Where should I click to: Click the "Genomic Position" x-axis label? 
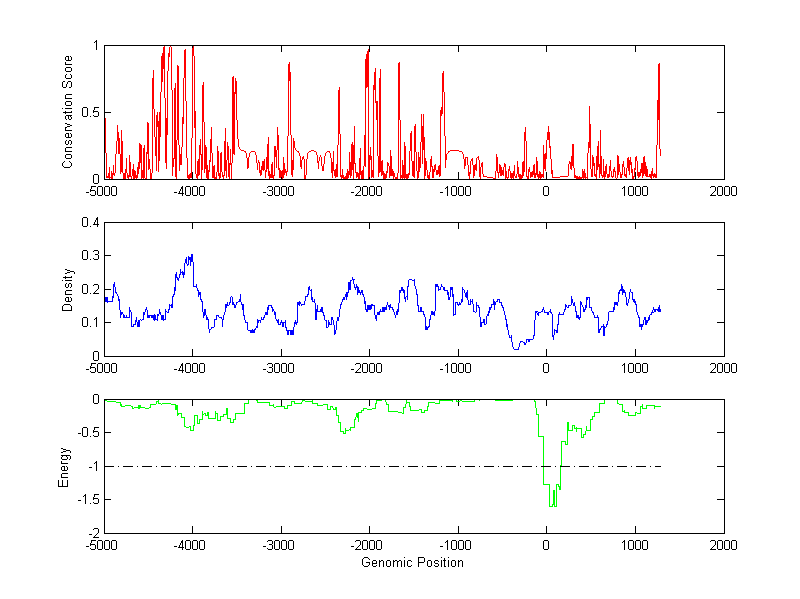[x=413, y=563]
